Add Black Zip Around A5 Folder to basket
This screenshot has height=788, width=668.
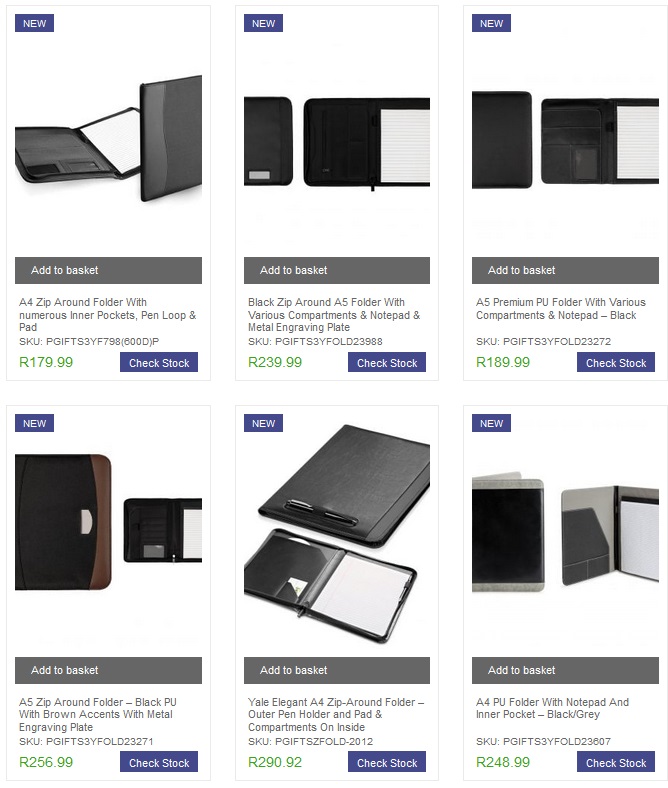[x=337, y=270]
